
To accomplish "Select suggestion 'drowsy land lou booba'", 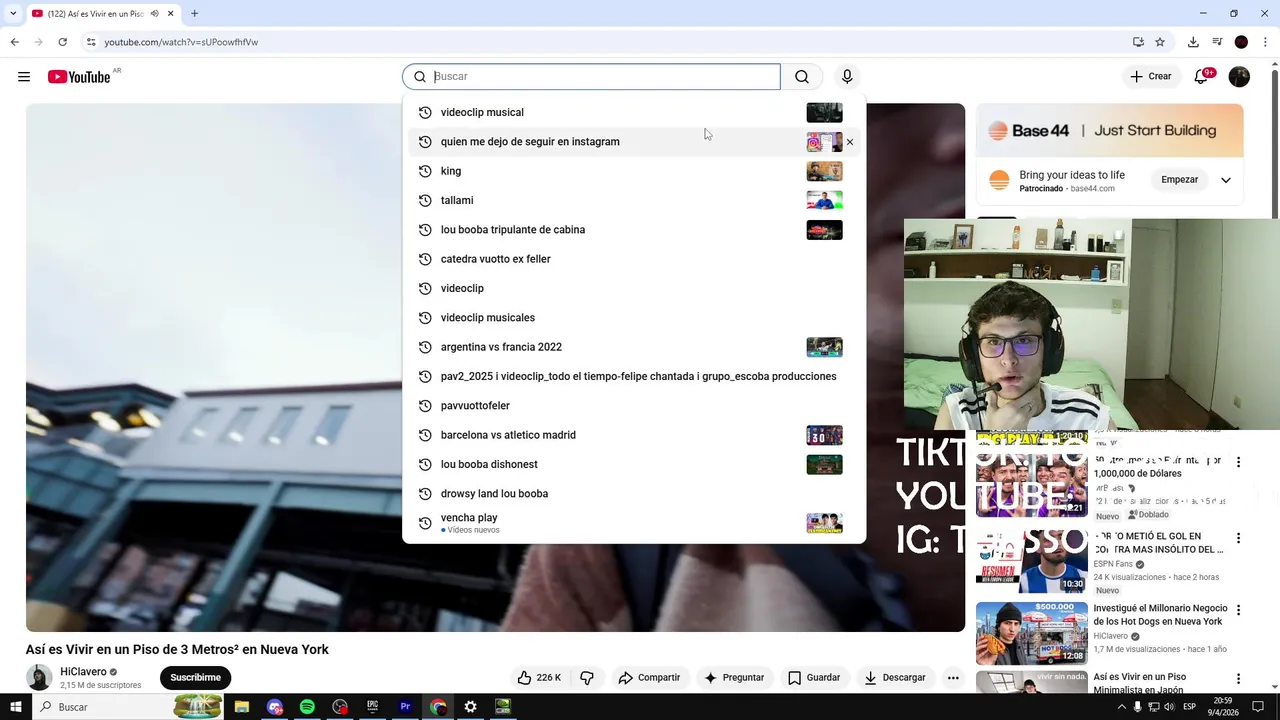I will tap(634, 494).
